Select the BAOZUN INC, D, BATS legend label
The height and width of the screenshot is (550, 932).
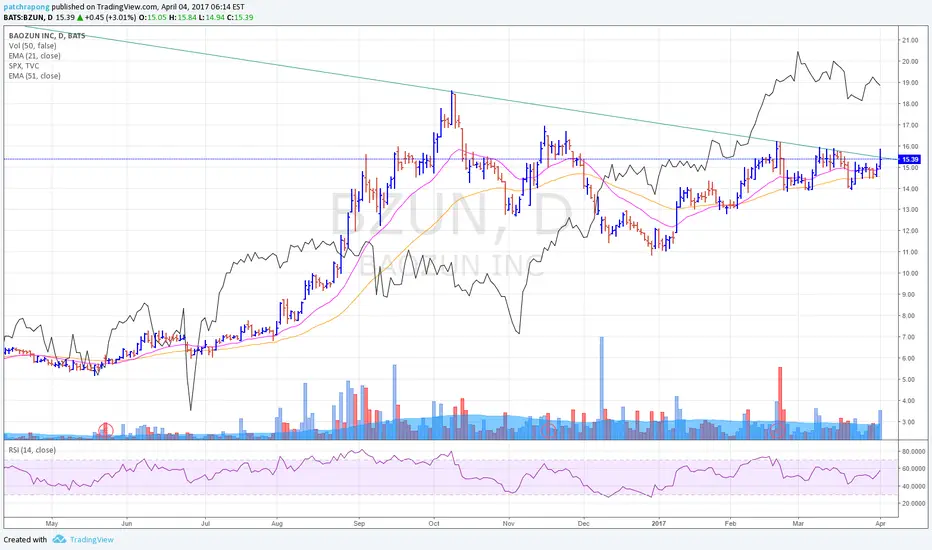(x=47, y=36)
